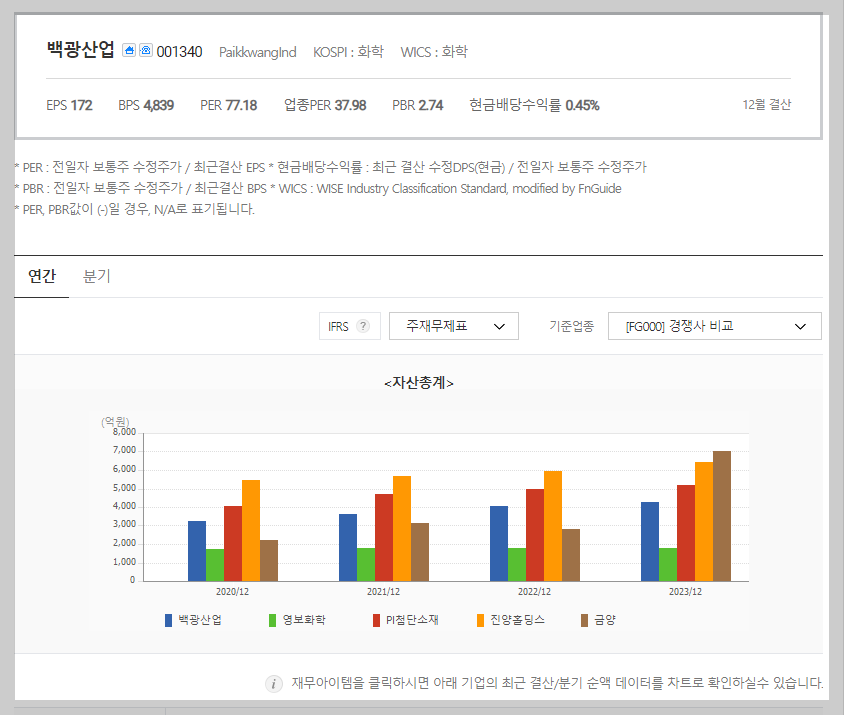This screenshot has height=715, width=844.
Task: Click the 2022/12 백광산업 blue bar
Action: (499, 544)
